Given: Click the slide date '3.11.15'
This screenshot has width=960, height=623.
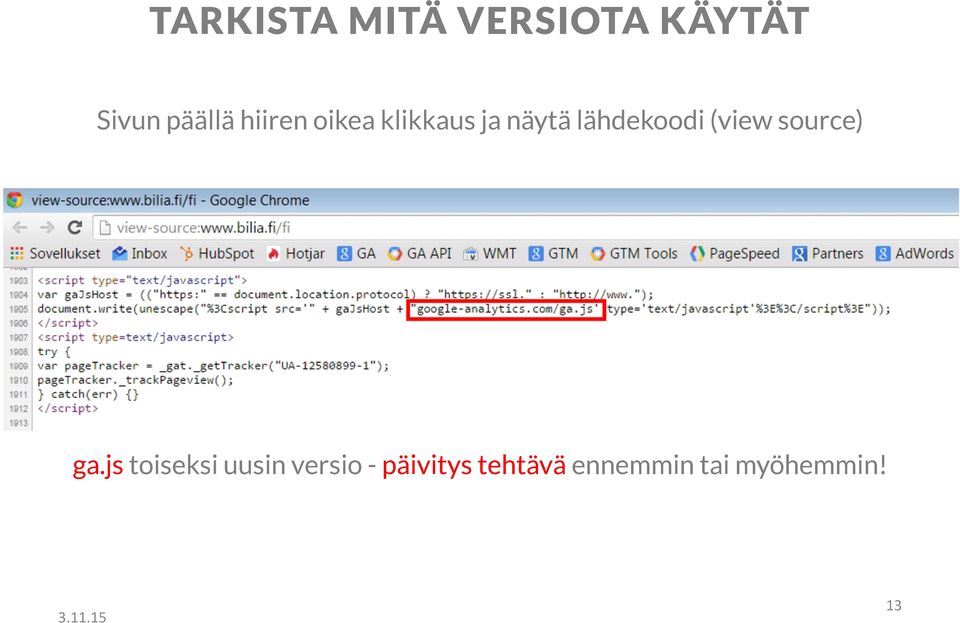Looking at the screenshot, I should 82,617.
